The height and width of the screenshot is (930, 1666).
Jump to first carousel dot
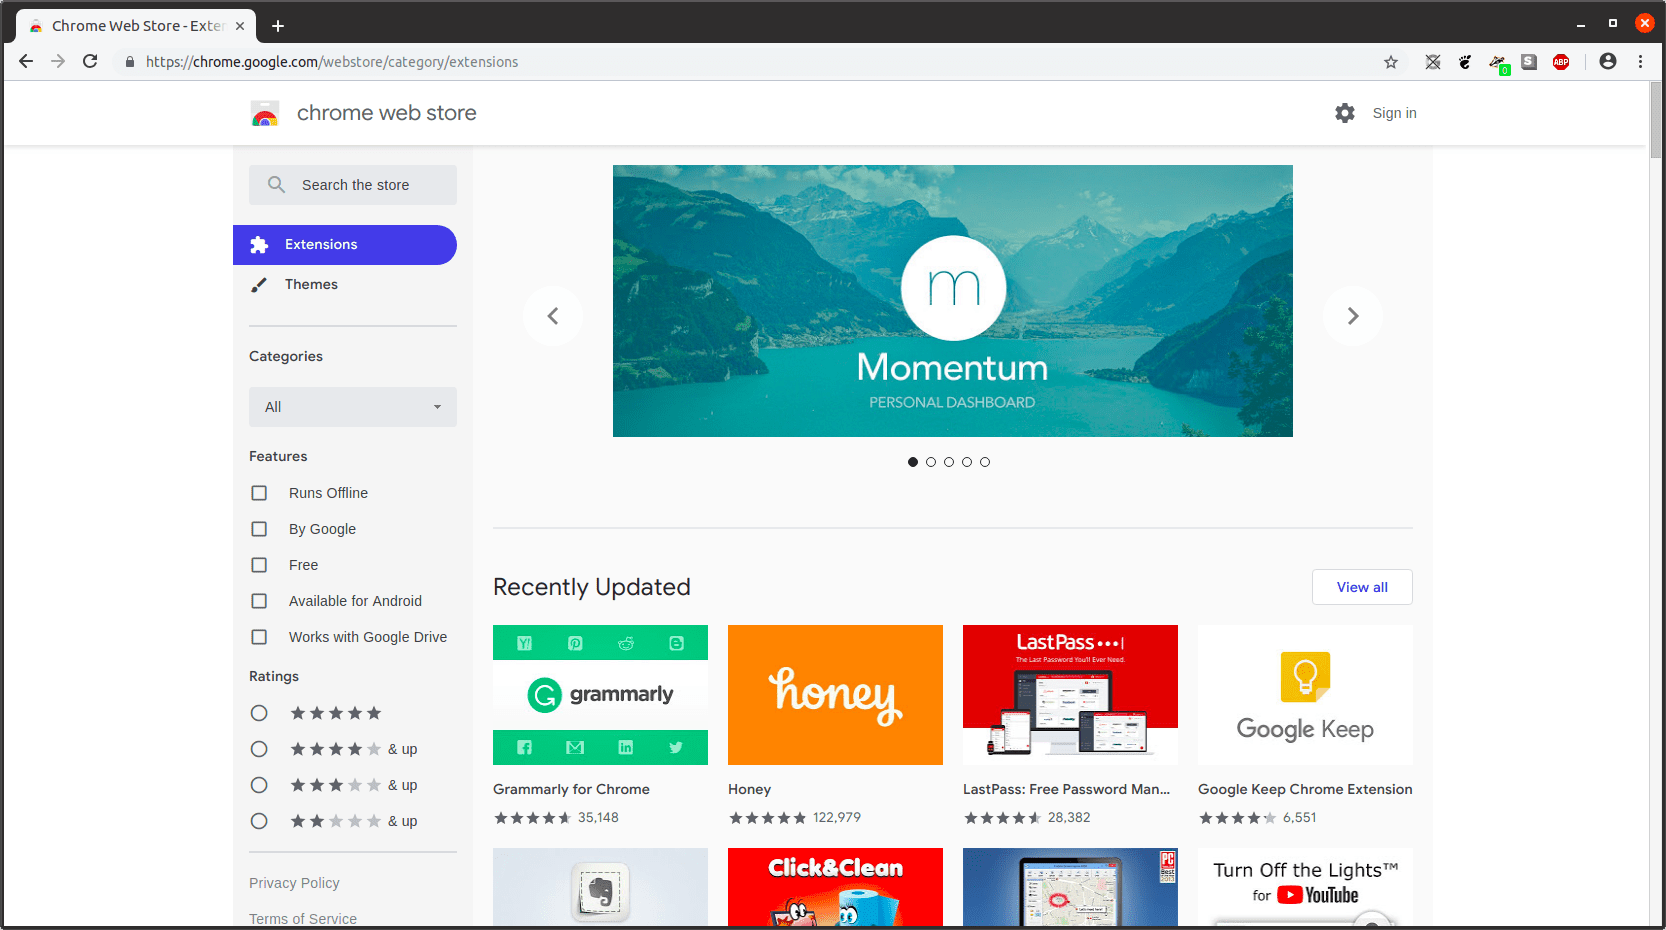(x=913, y=462)
